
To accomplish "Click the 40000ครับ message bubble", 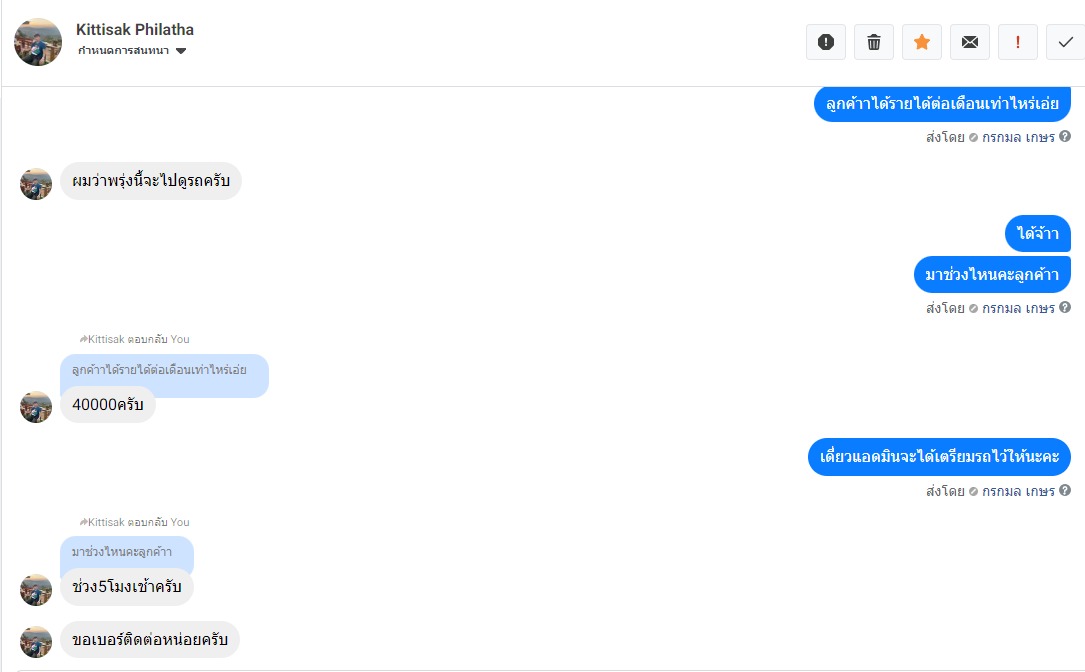I will pyautogui.click(x=108, y=405).
